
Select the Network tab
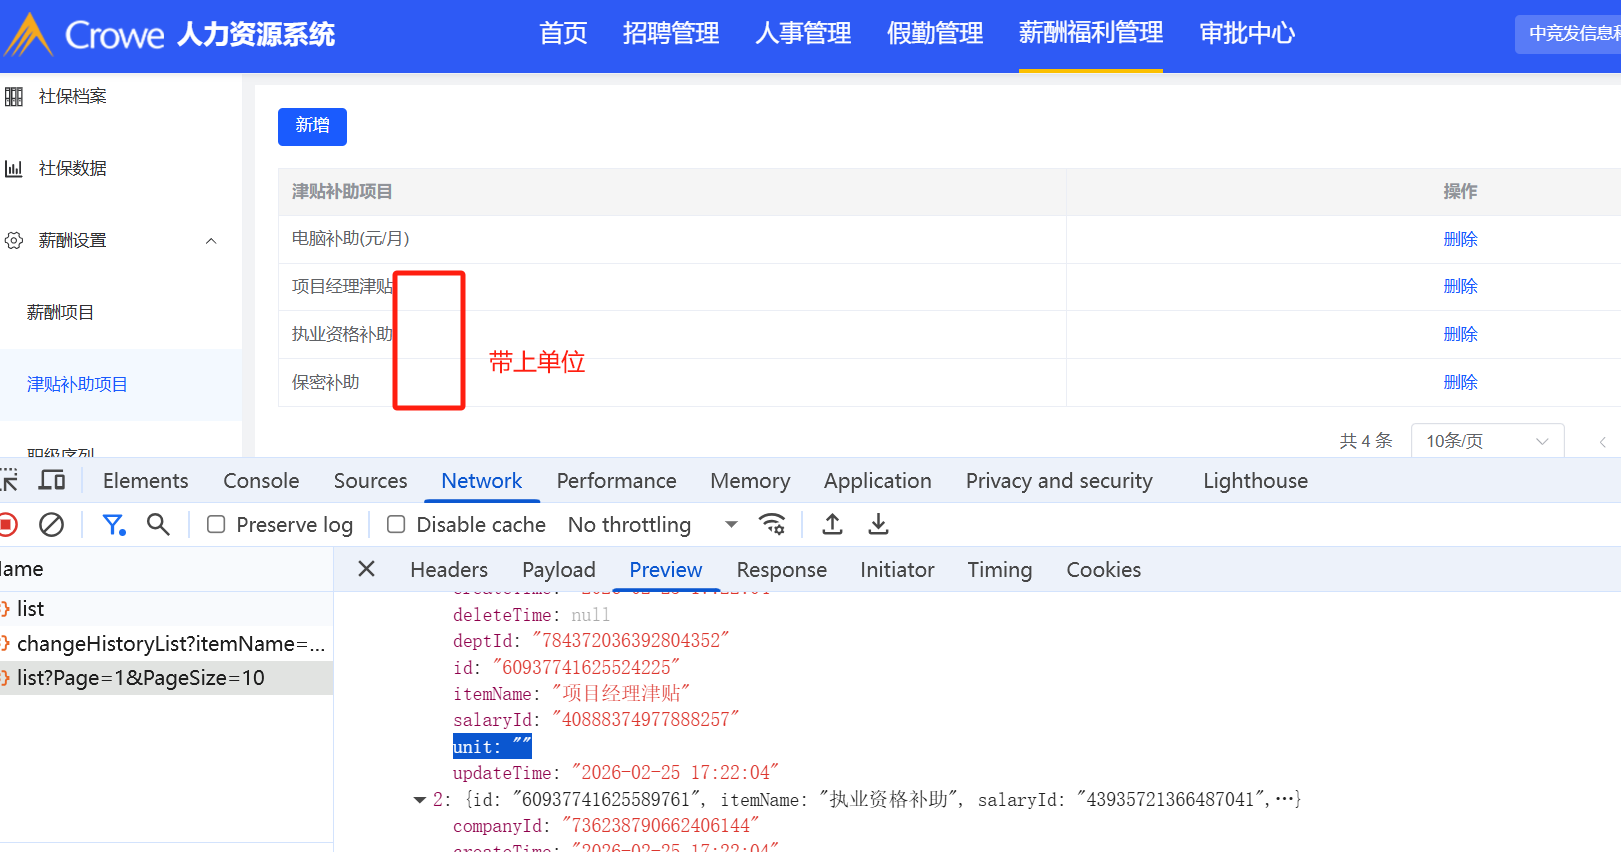click(x=482, y=481)
